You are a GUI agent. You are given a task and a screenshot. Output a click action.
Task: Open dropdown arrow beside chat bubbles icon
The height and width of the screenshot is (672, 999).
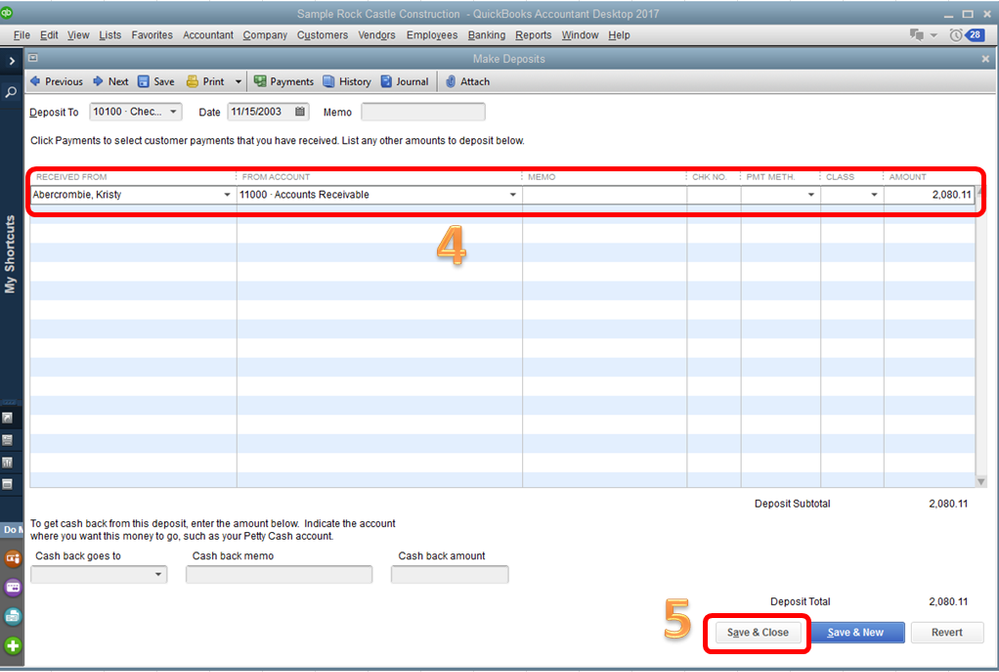tap(933, 36)
